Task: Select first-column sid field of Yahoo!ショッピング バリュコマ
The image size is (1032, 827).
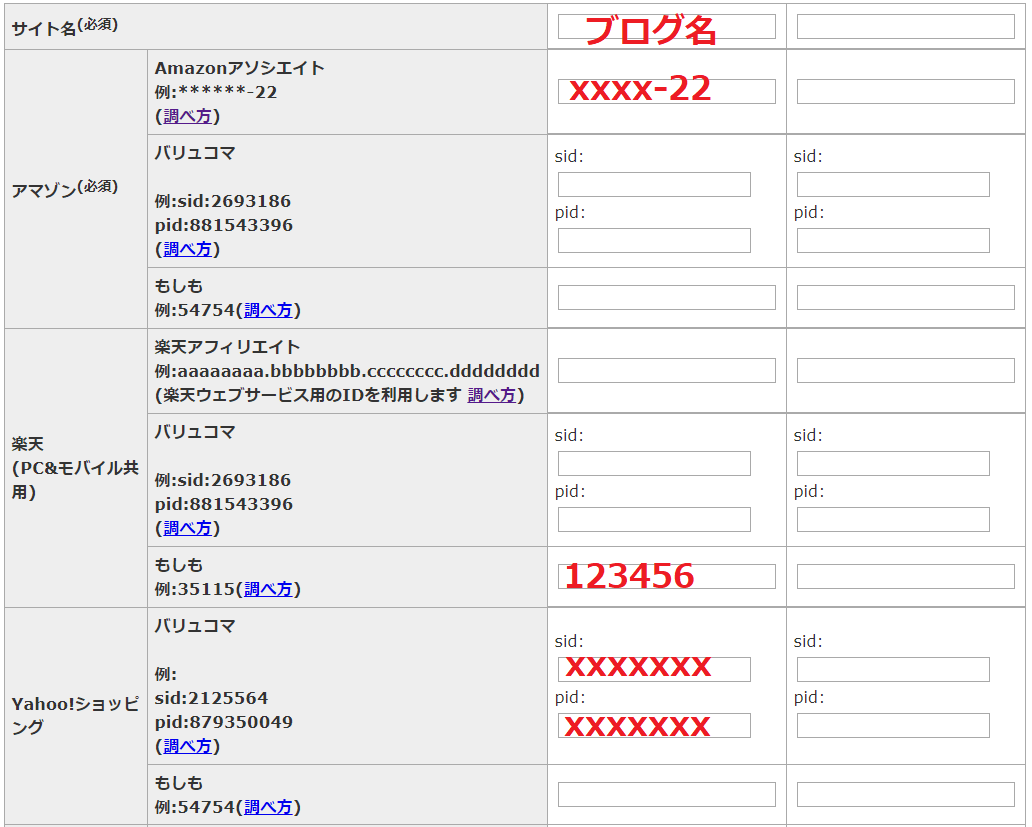Action: pos(654,669)
